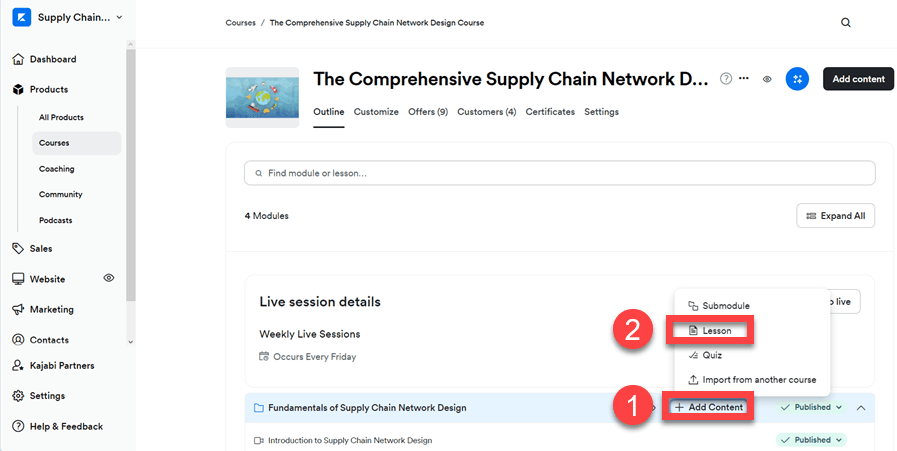
Task: Click the course thumbnail image
Action: coord(262,97)
